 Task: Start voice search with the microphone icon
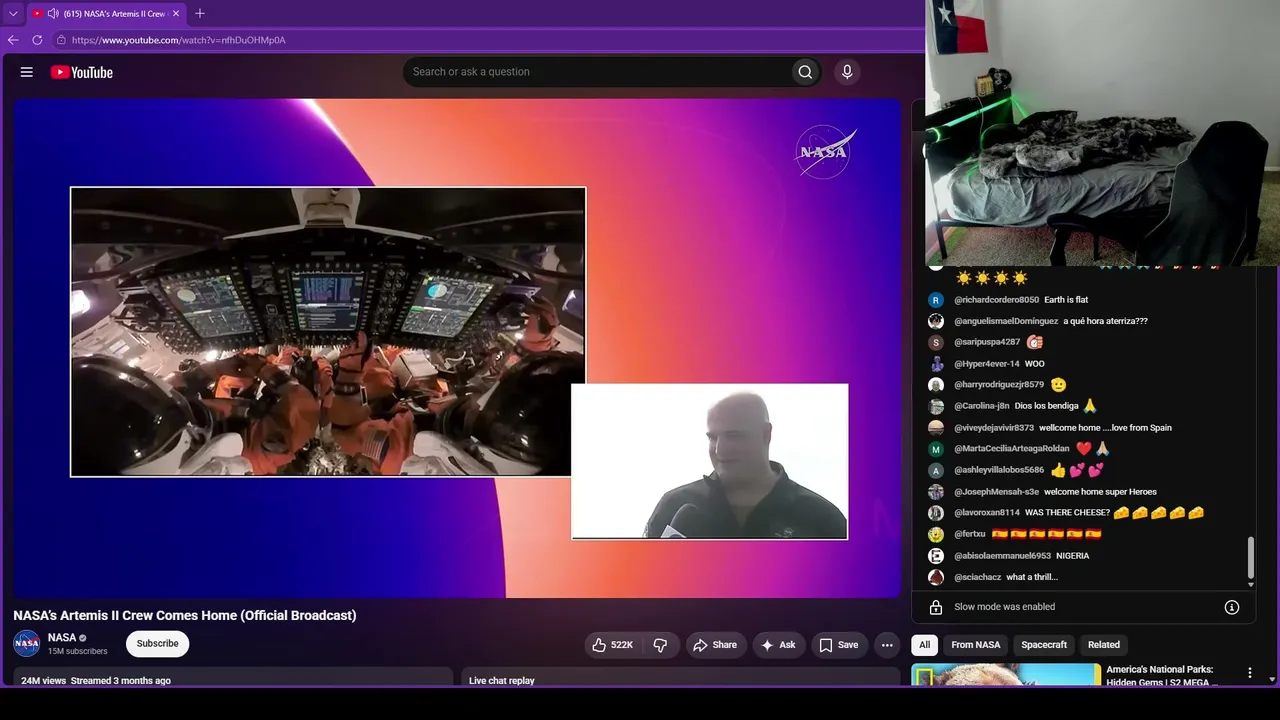(847, 72)
